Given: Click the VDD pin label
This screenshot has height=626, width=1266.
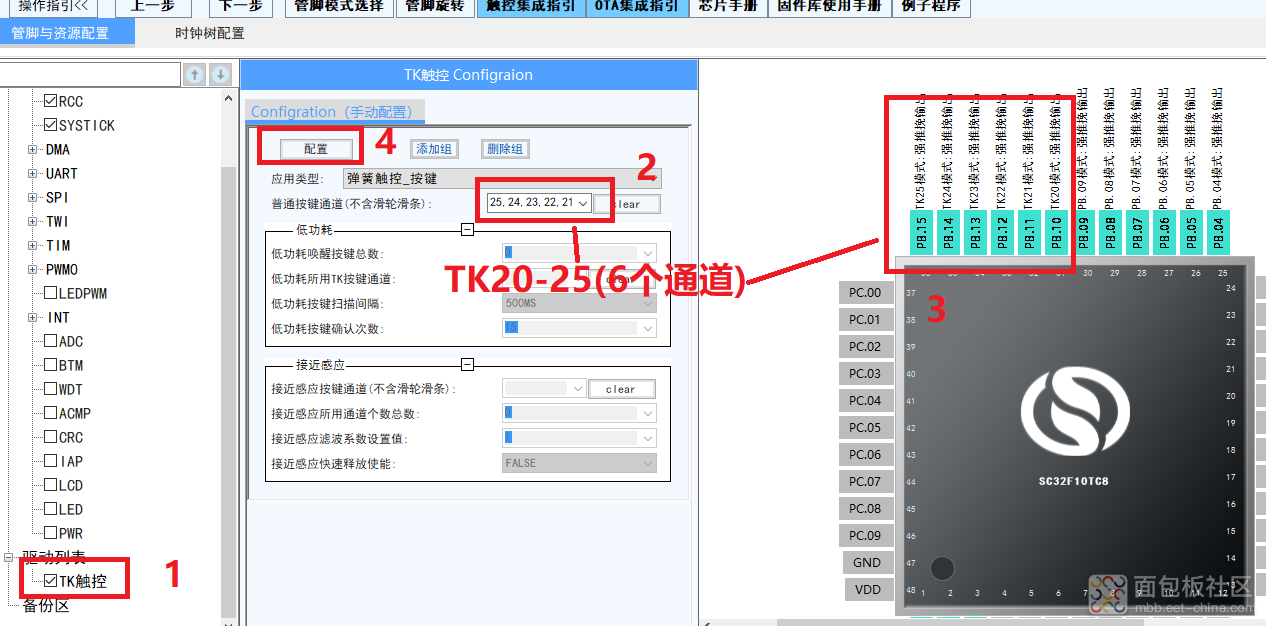Looking at the screenshot, I should (x=867, y=589).
